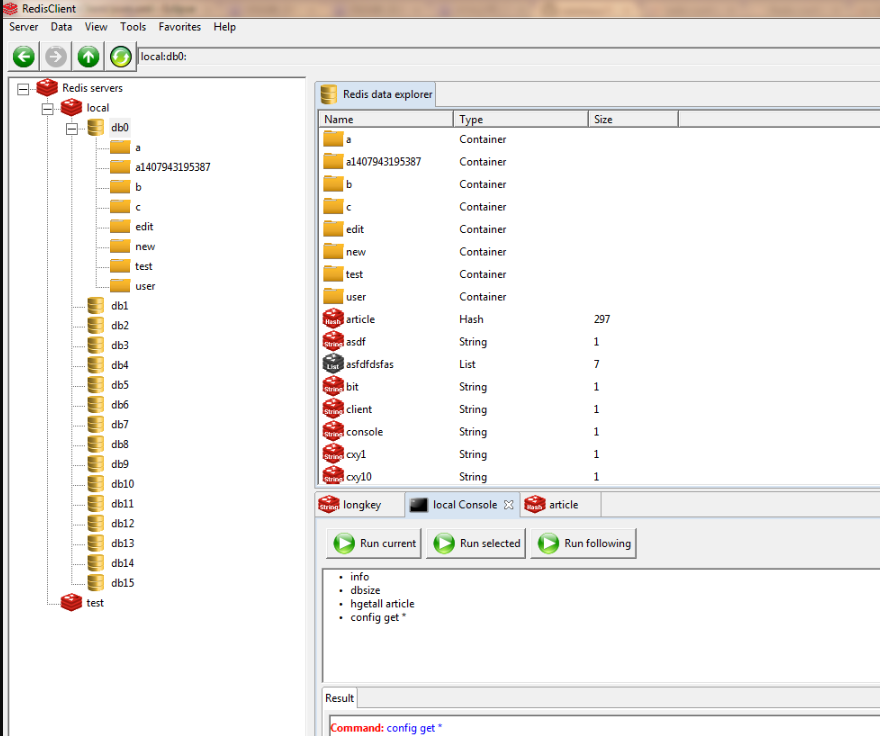Collapse the db0 database node
This screenshot has height=736, width=880.
(x=72, y=129)
